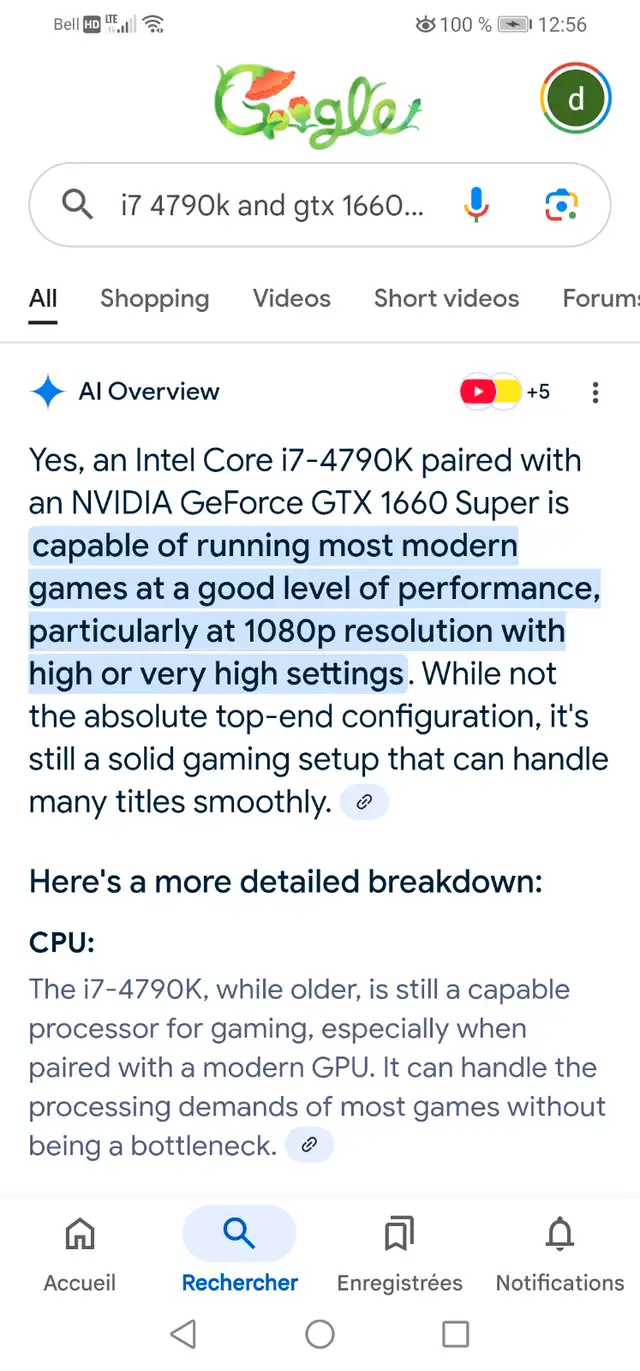Open the Short videos tab
Viewport: 640px width, 1371px height.
[x=446, y=298]
